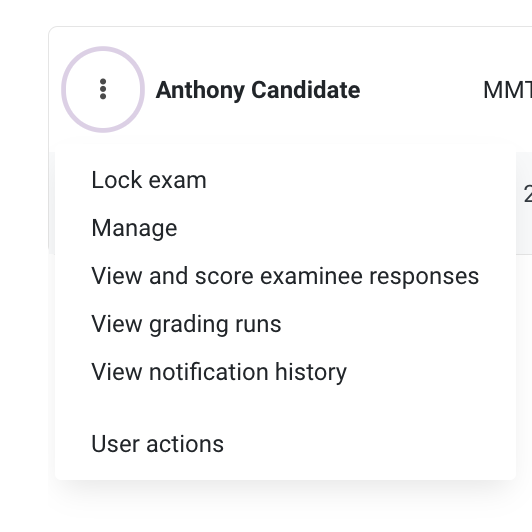Screen dimensions: 532x532
Task: Close menu via the circled options button
Action: [x=103, y=90]
